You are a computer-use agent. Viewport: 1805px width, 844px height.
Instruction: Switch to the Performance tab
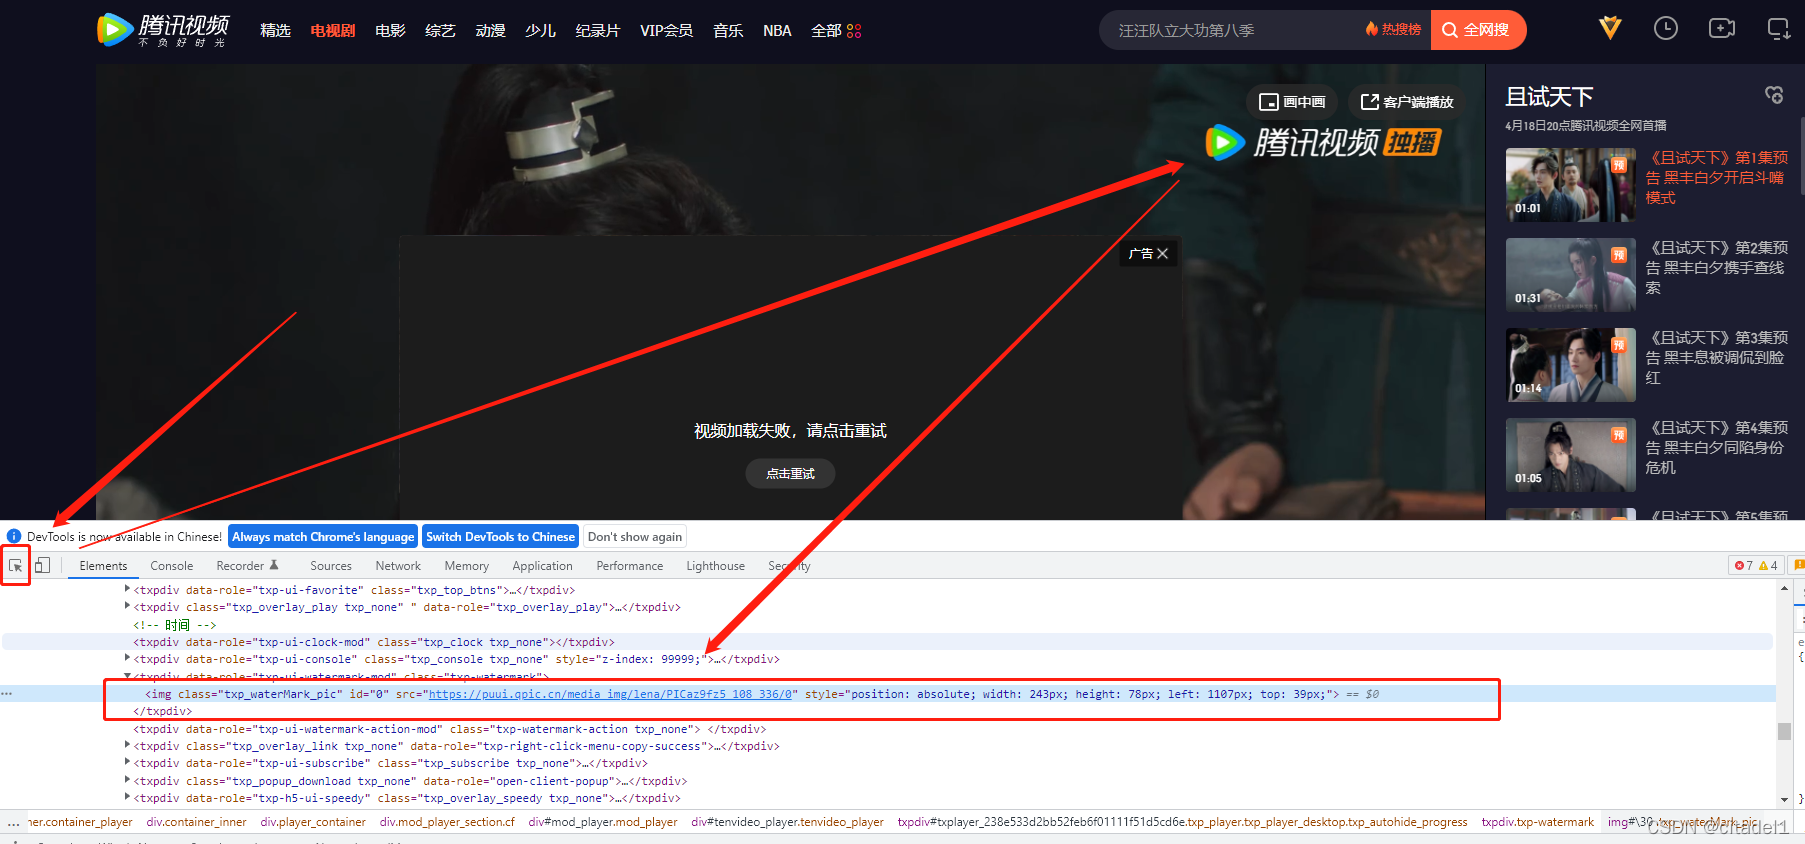point(630,566)
